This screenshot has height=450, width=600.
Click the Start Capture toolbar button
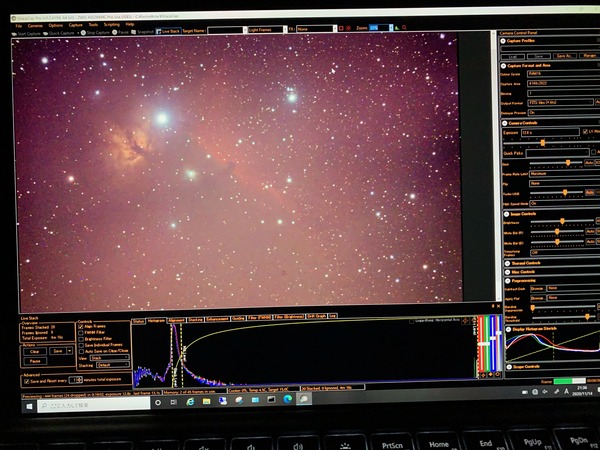click(26, 34)
